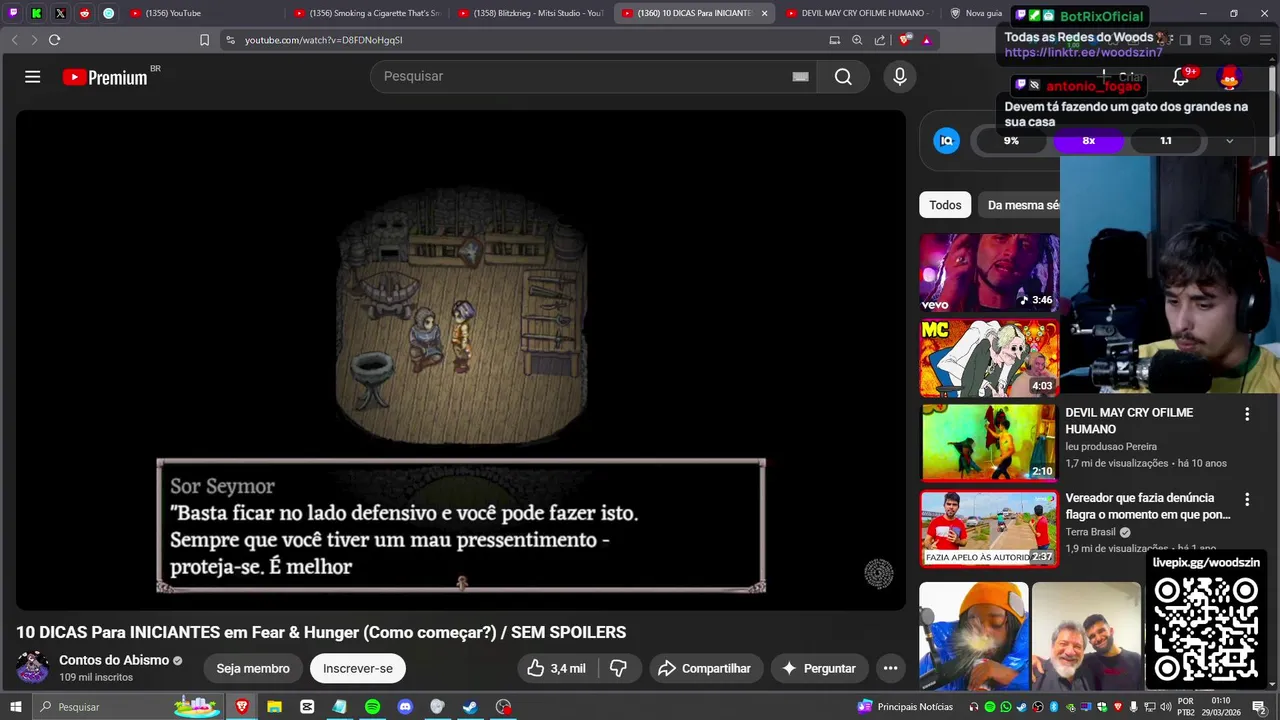The height and width of the screenshot is (720, 1280).
Task: Click the Perguntar ask button
Action: tap(819, 668)
